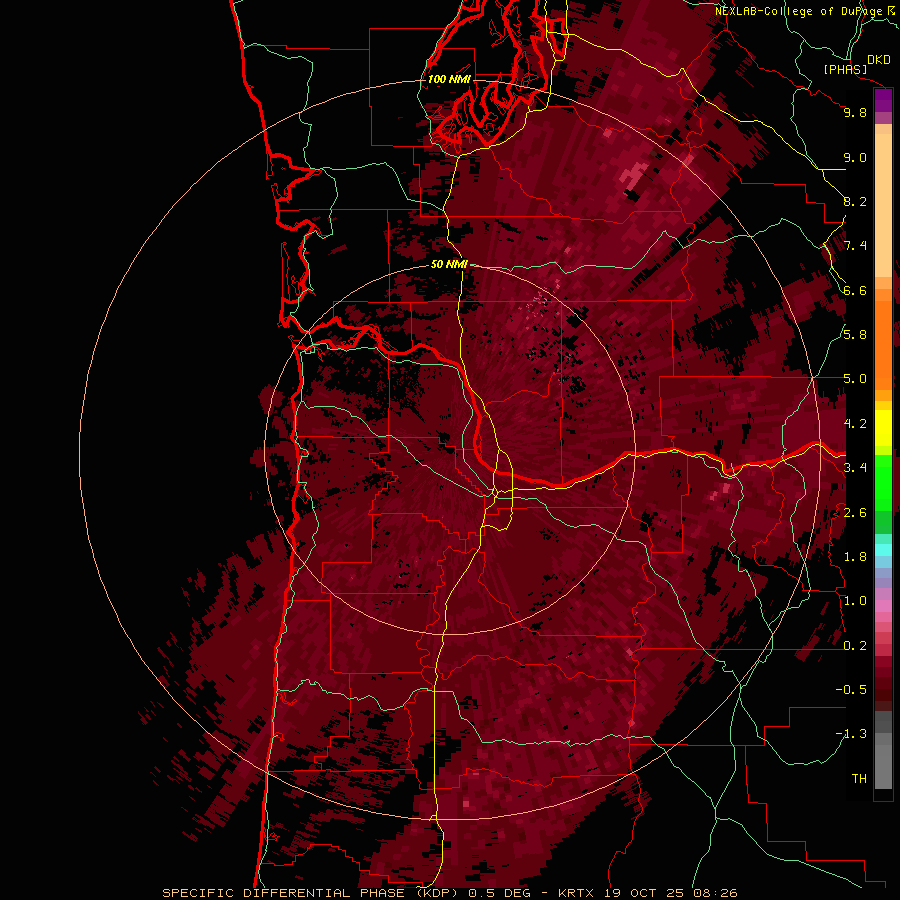This screenshot has height=900, width=900.
Task: Click the 9.8 legend value
Action: coord(855,112)
